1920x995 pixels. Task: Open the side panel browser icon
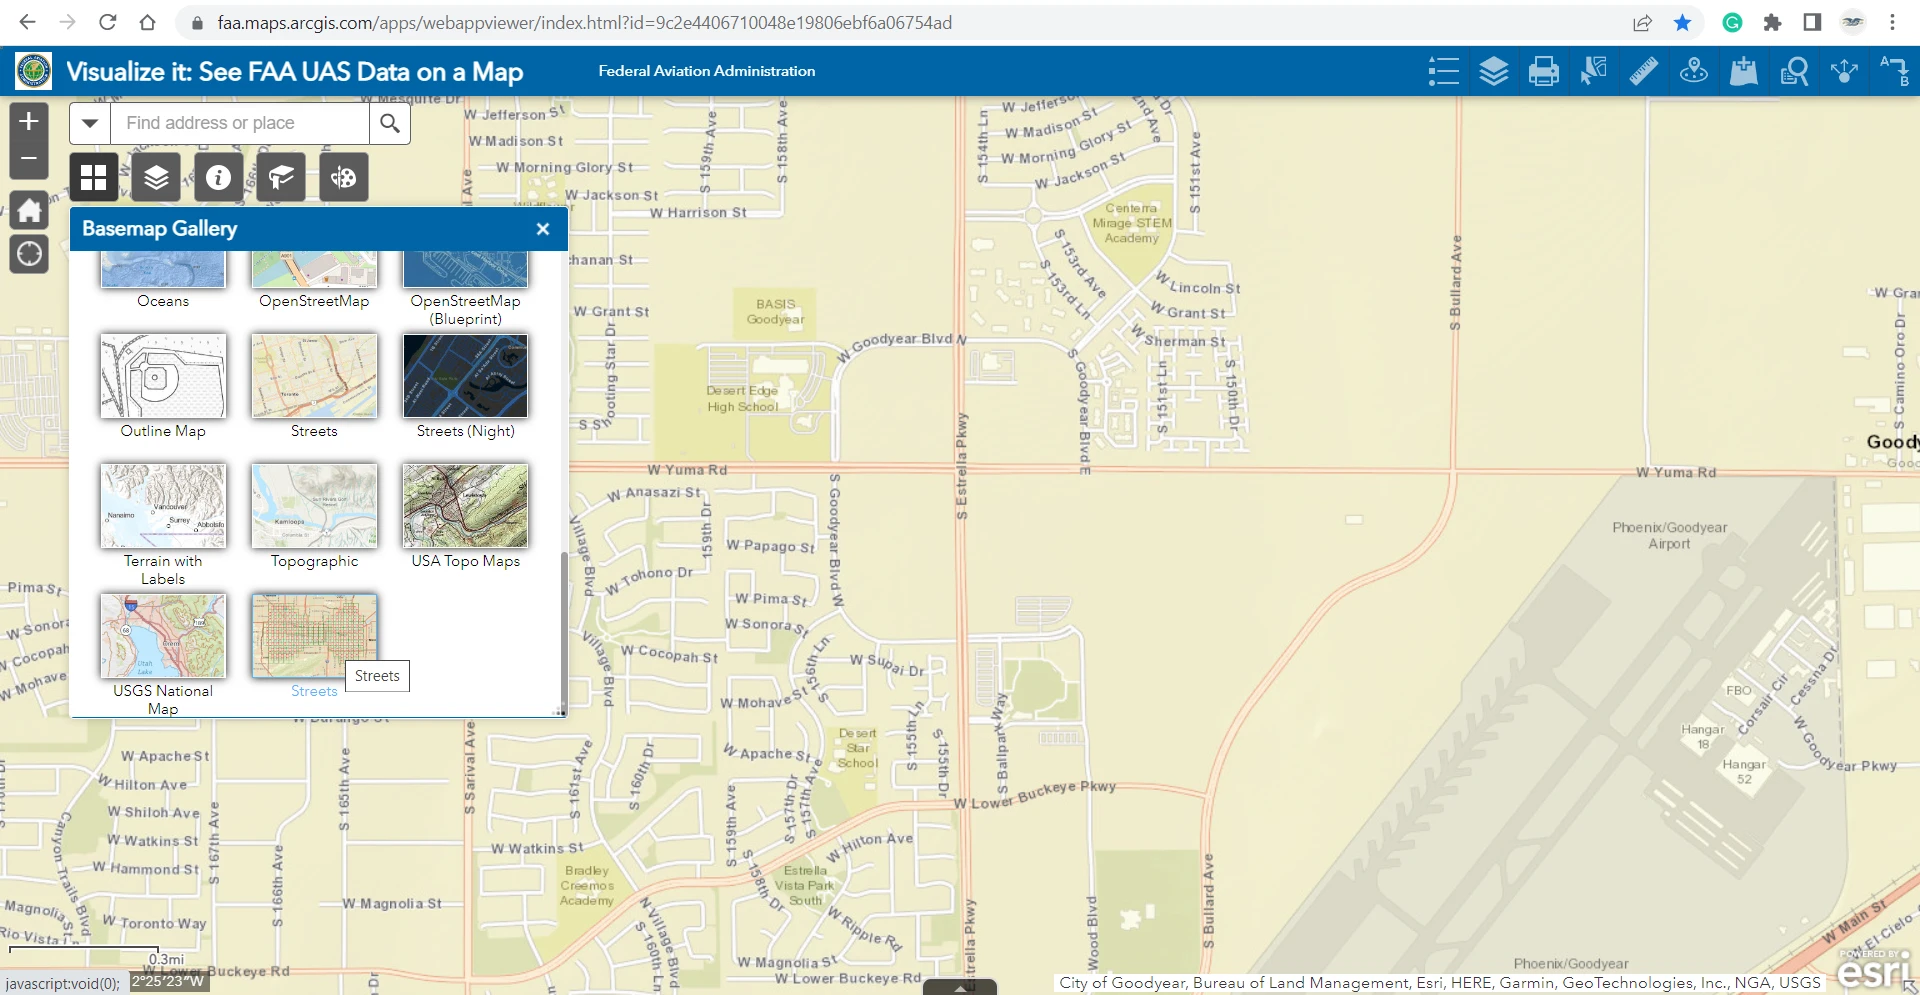pyautogui.click(x=1812, y=22)
